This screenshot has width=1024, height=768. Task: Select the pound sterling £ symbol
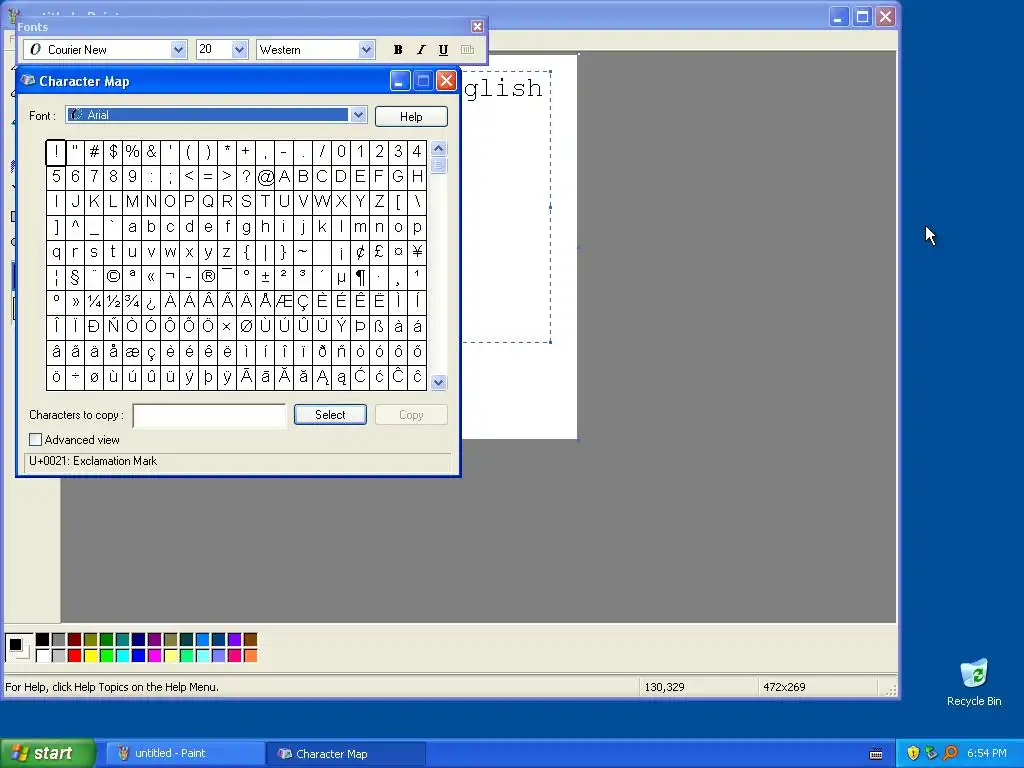click(379, 252)
